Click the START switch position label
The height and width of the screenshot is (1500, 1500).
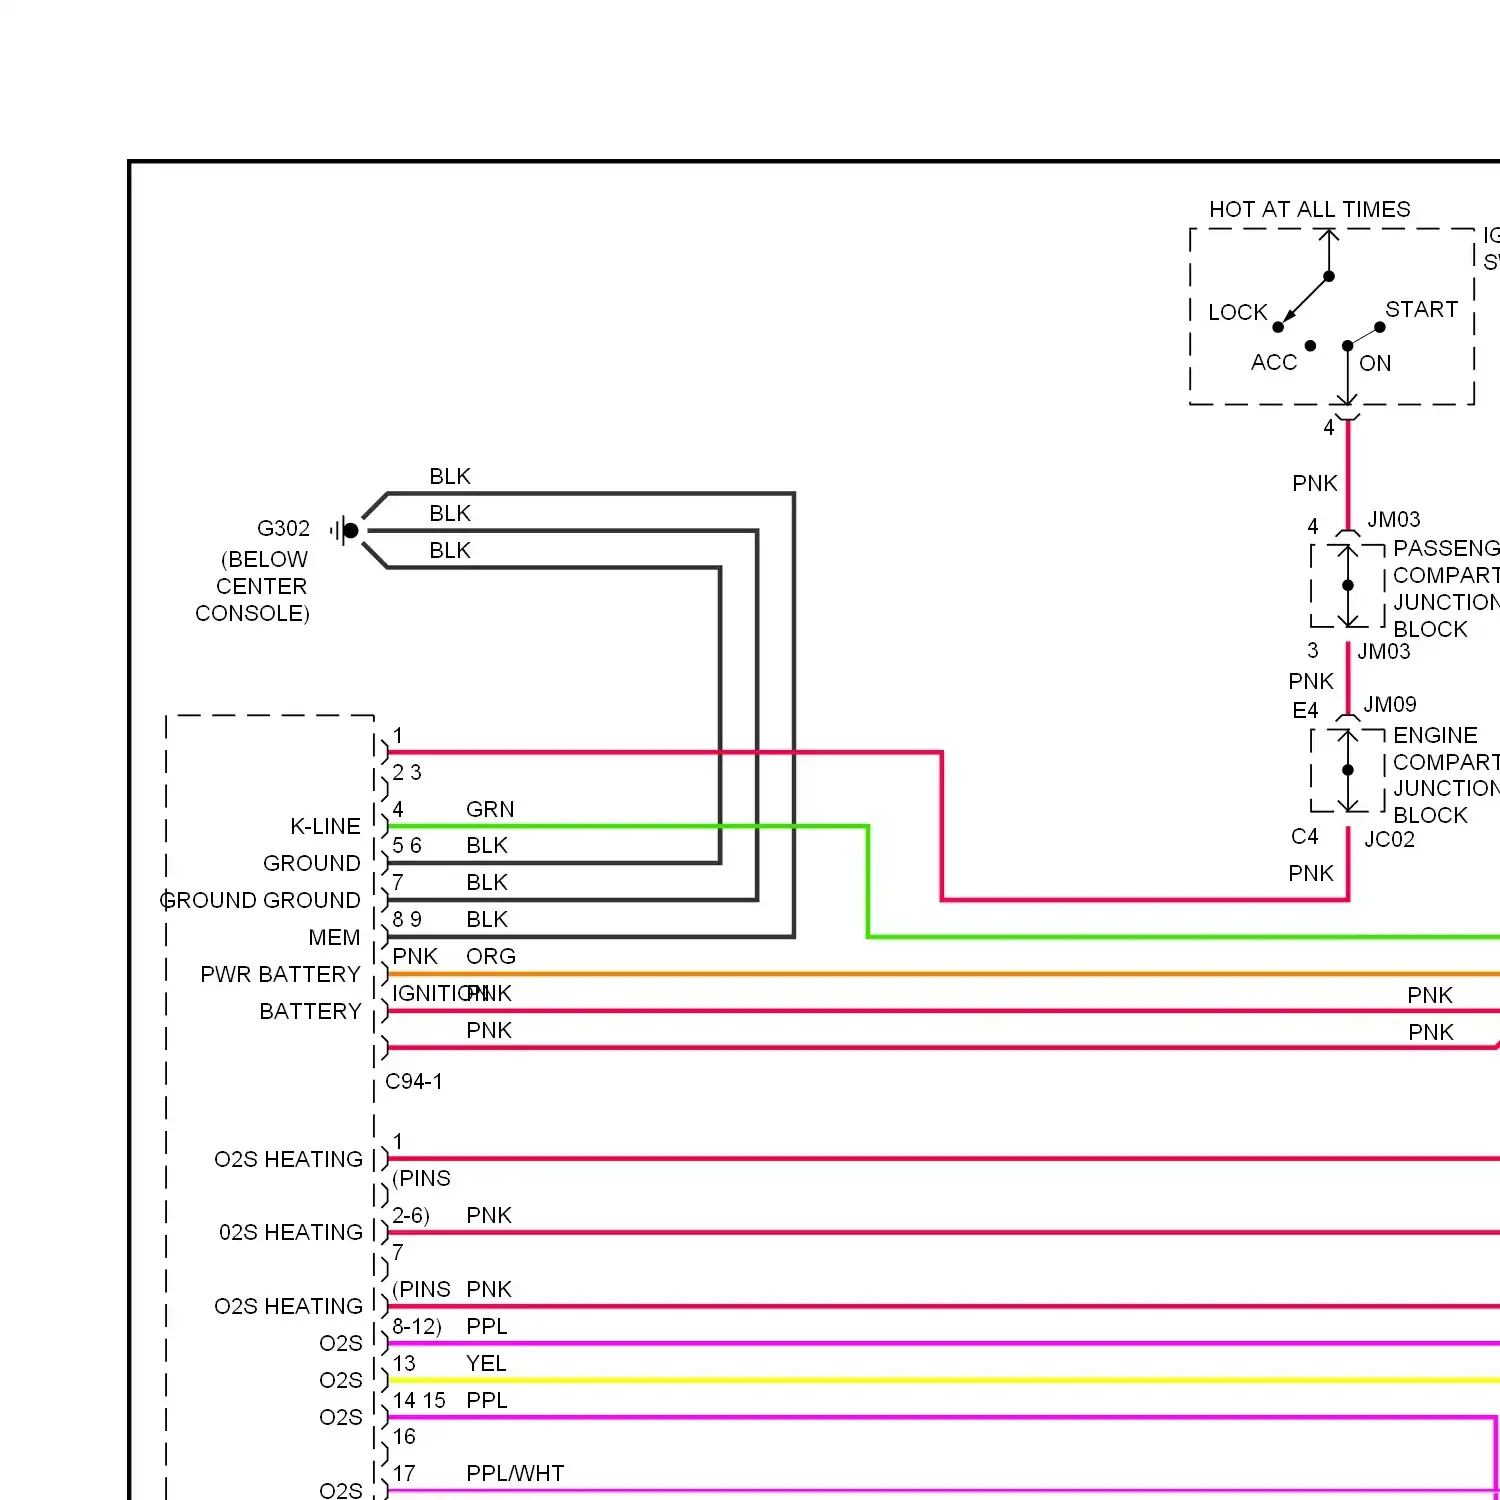[x=1421, y=309]
